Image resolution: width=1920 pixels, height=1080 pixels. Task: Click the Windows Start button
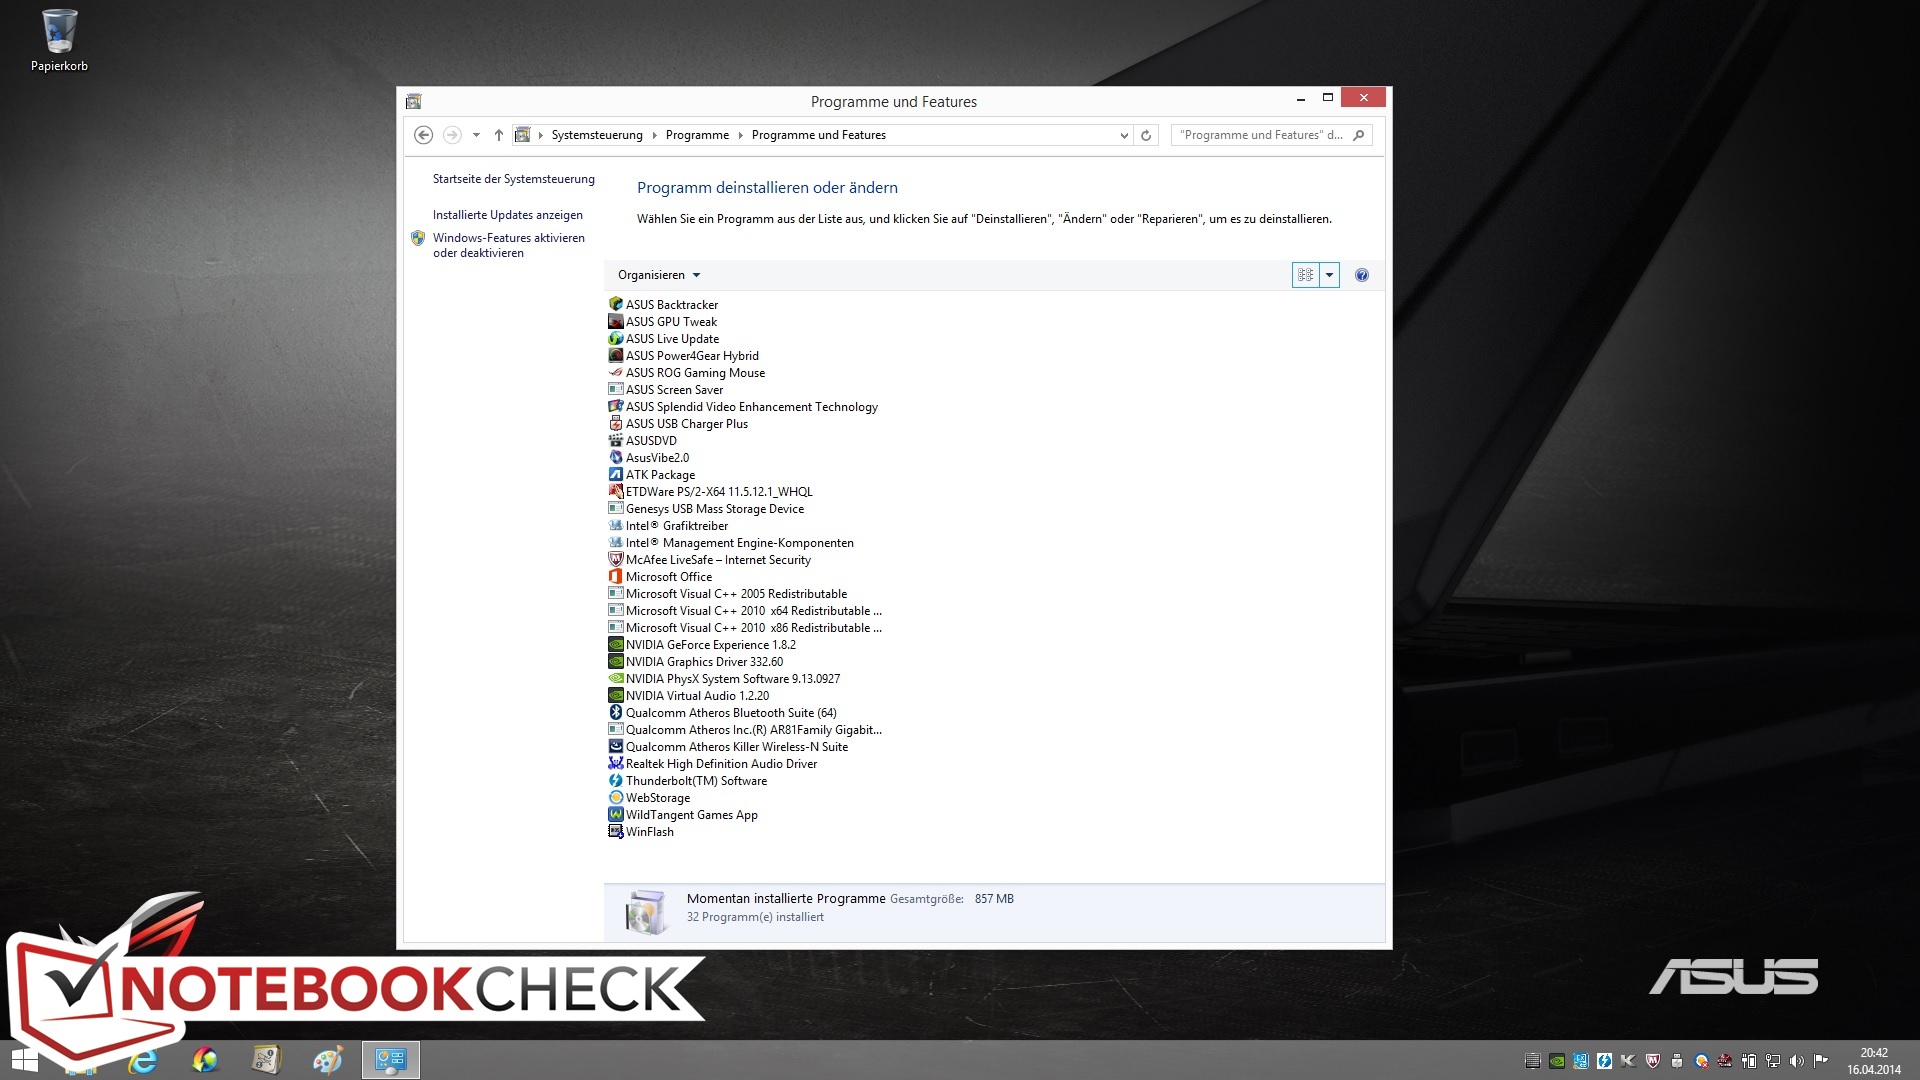24,1060
